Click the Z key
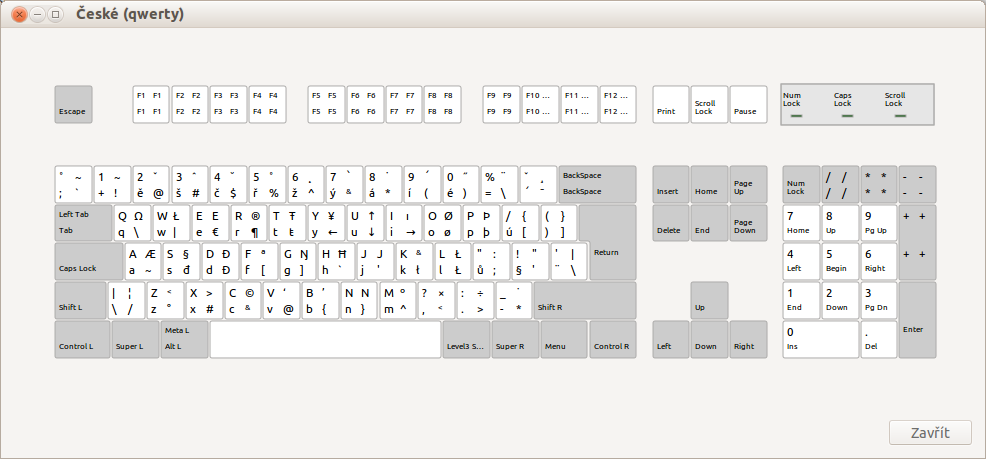 pos(166,301)
